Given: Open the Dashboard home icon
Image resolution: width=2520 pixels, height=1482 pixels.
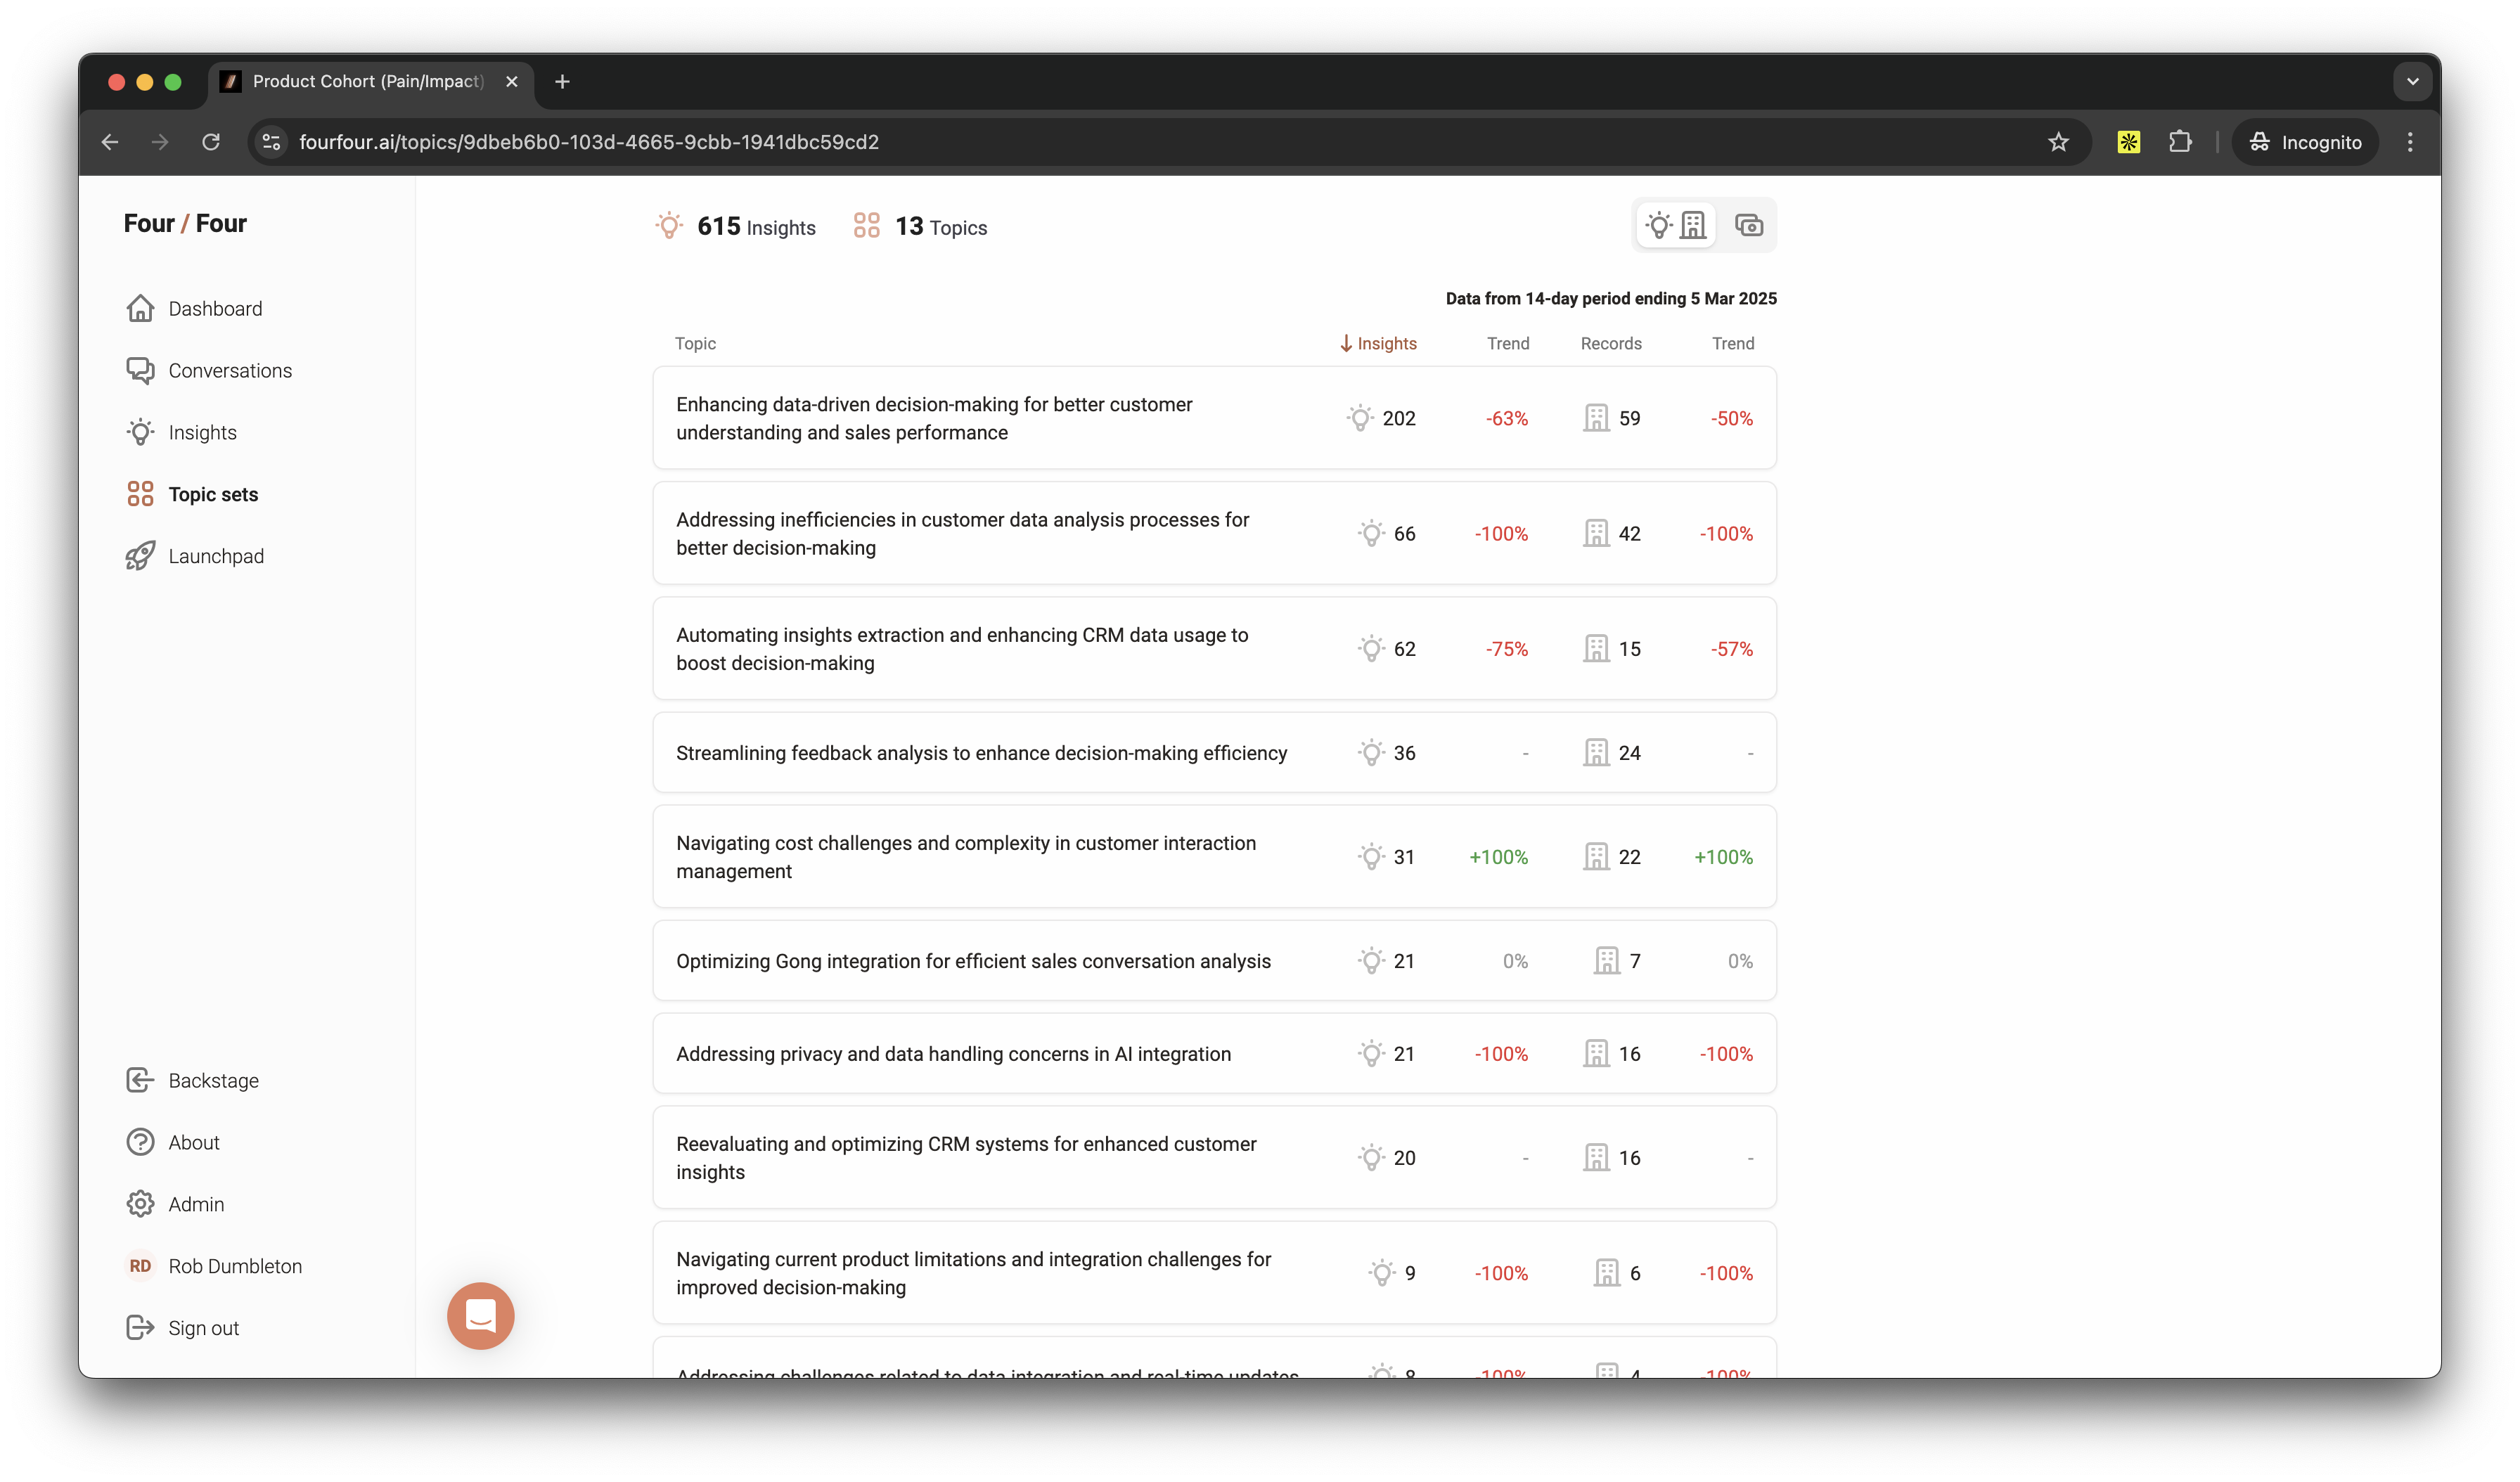Looking at the screenshot, I should (x=140, y=309).
